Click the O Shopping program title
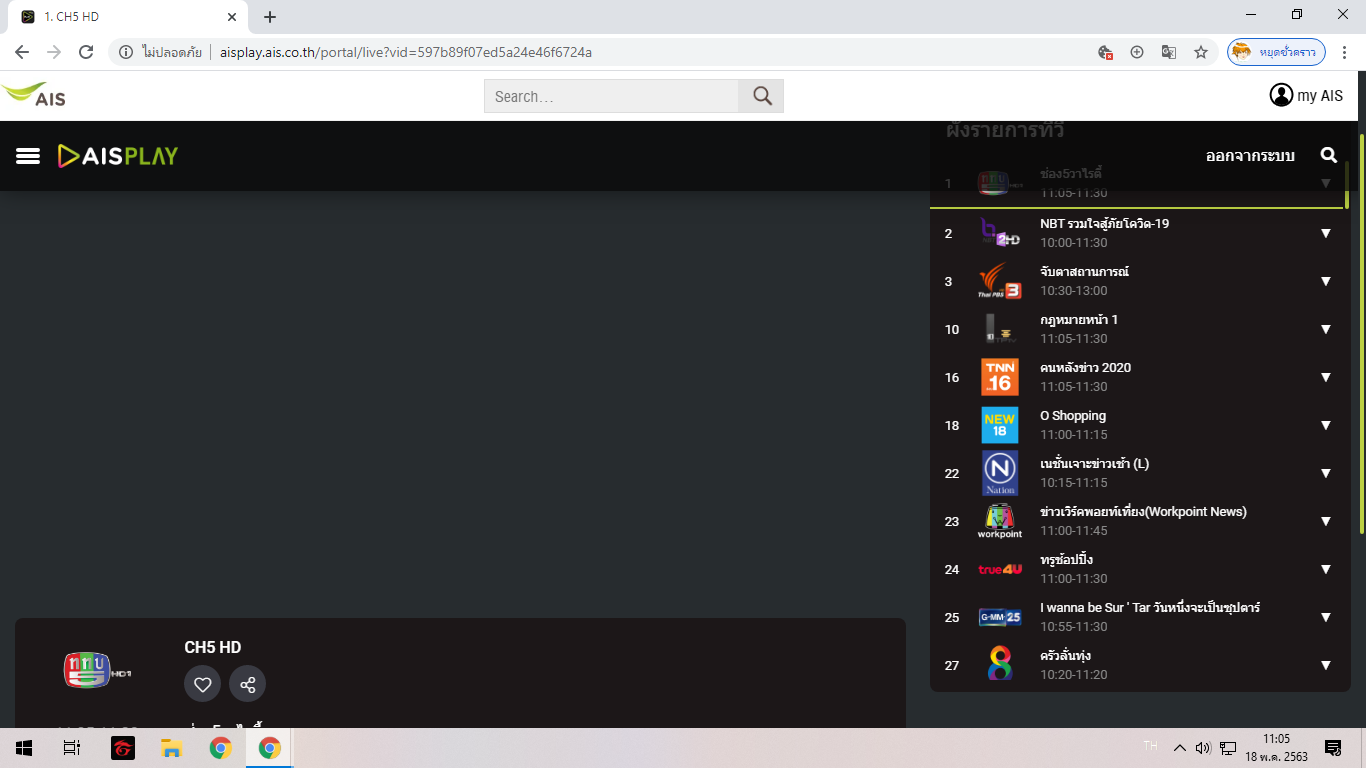Screen dimensions: 1366x768 click(x=1073, y=416)
